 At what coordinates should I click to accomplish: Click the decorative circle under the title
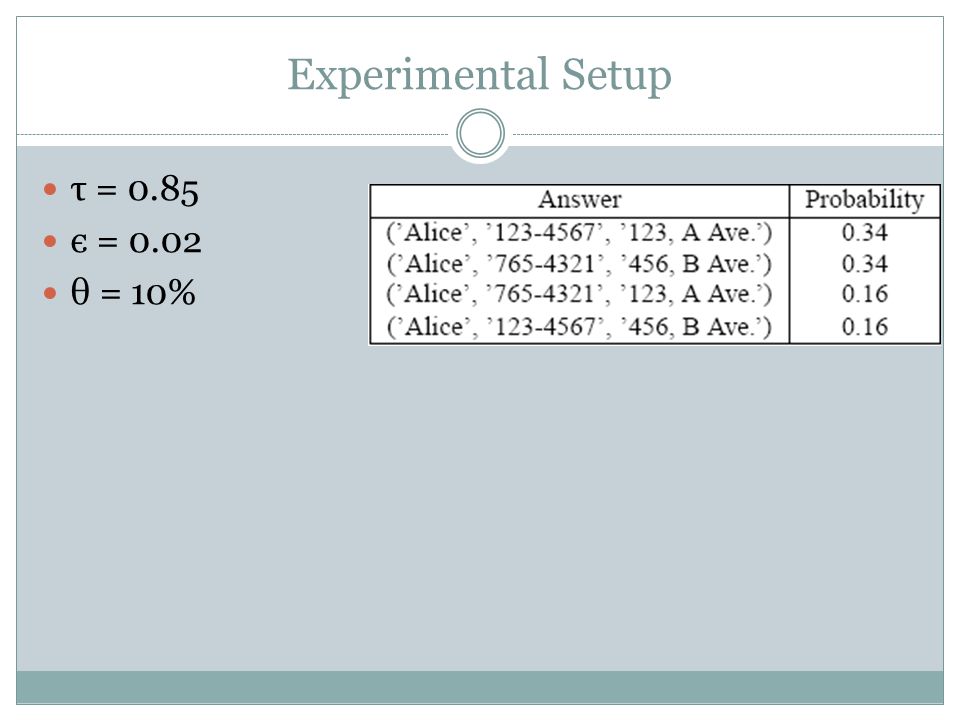click(481, 133)
